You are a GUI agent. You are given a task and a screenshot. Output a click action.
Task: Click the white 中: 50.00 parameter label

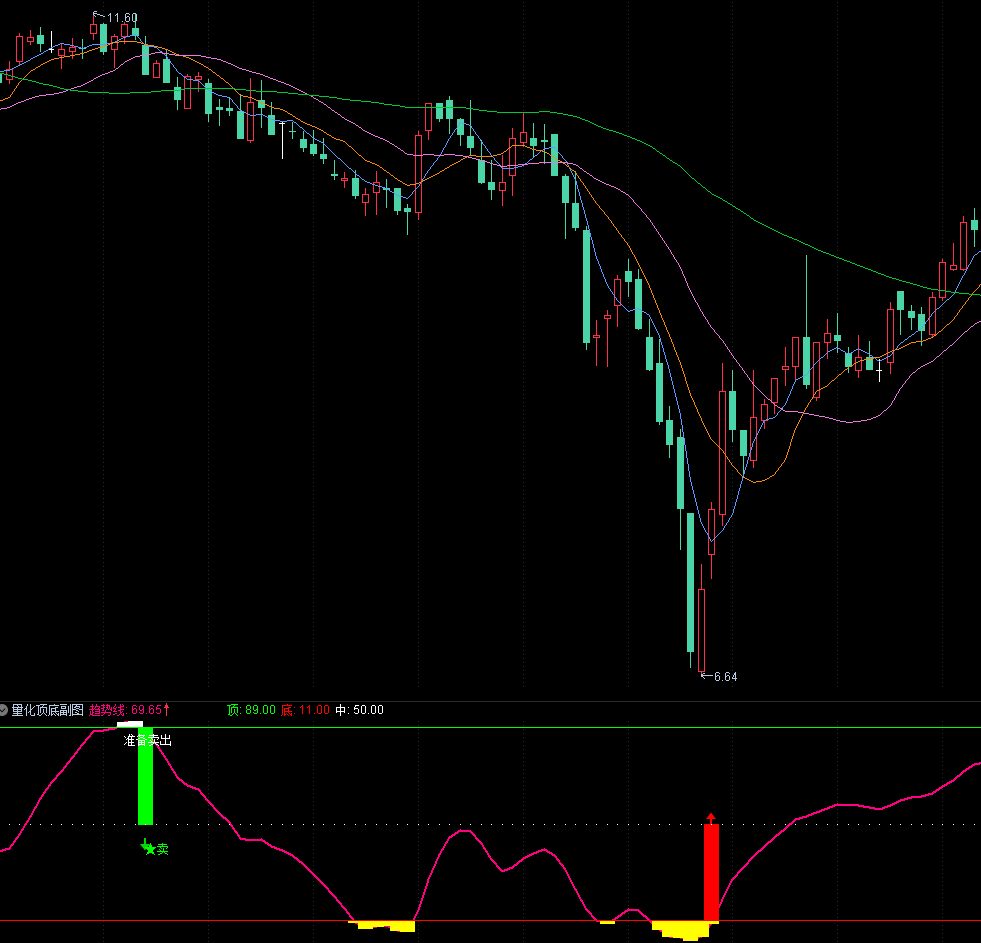tap(360, 710)
